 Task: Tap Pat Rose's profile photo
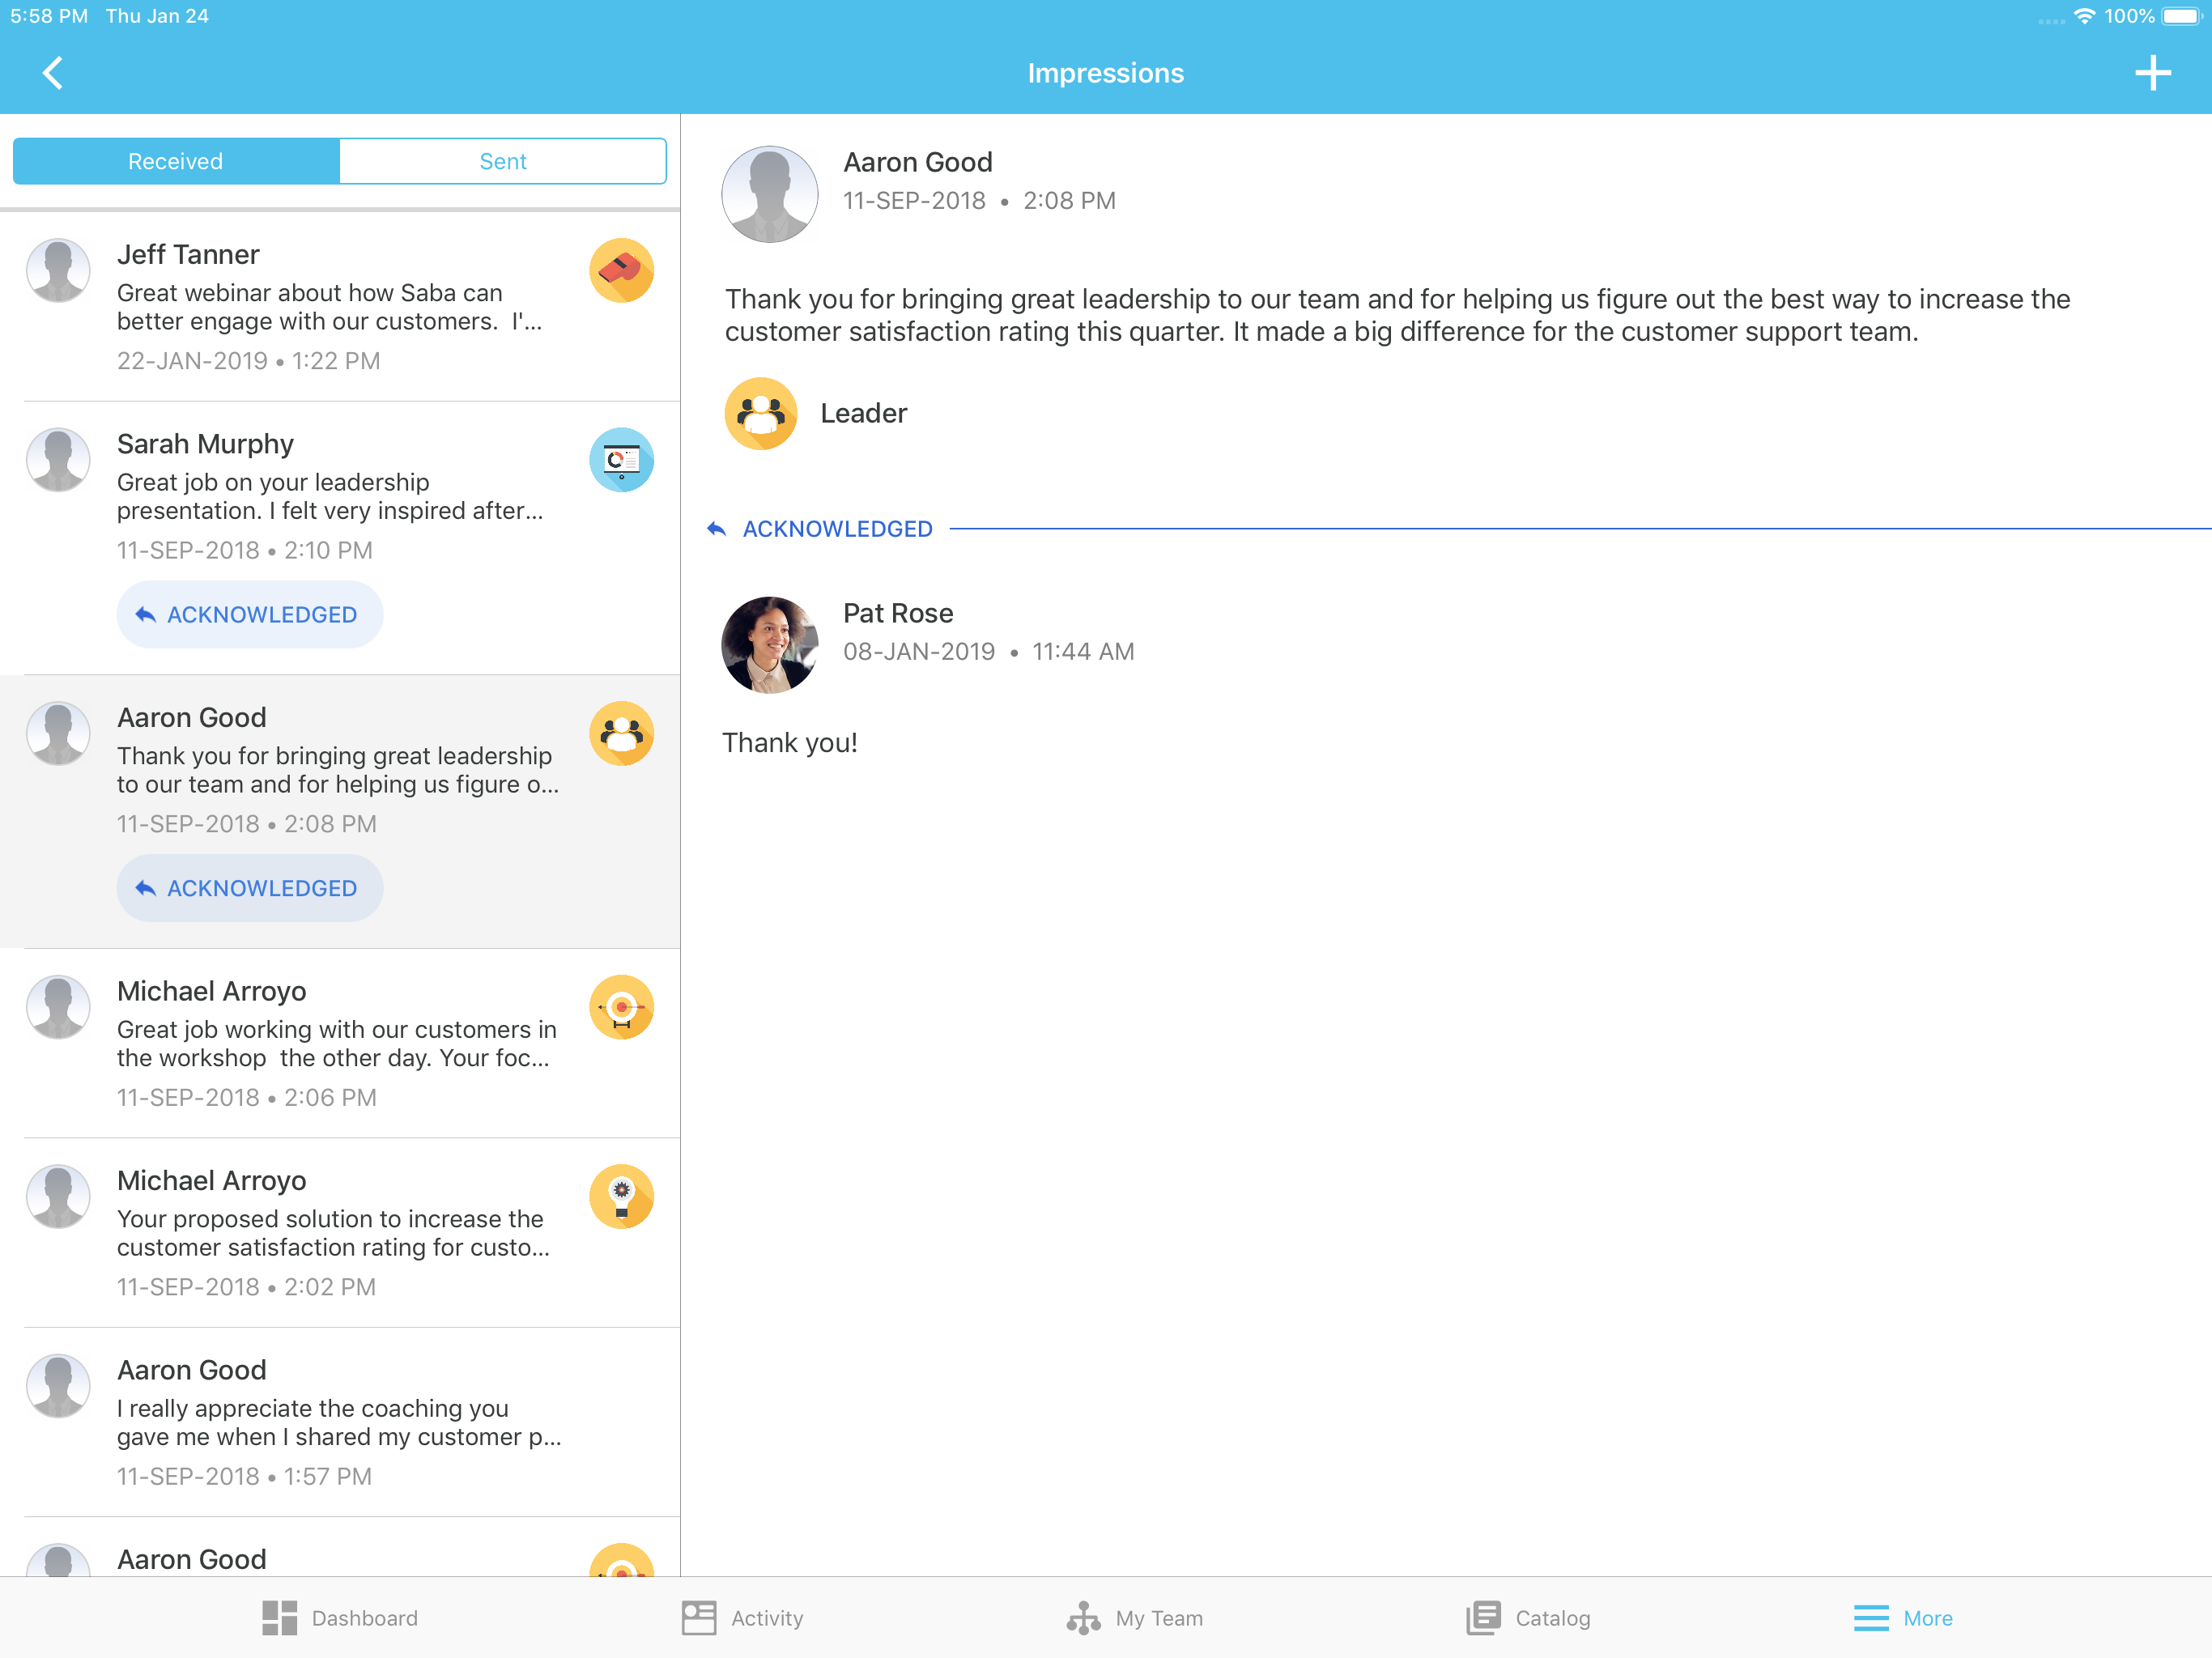[x=769, y=645]
